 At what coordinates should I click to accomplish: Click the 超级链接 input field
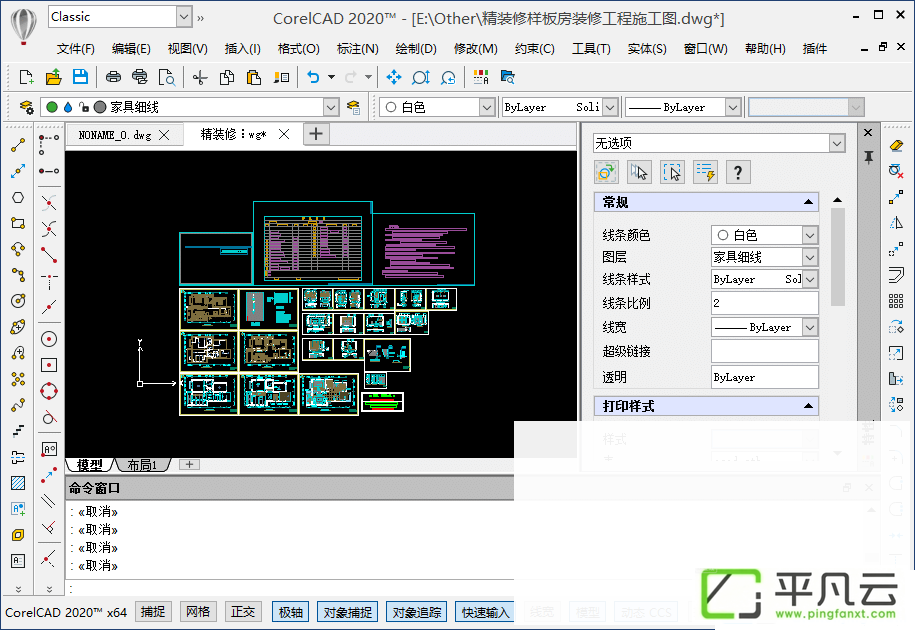(x=764, y=351)
